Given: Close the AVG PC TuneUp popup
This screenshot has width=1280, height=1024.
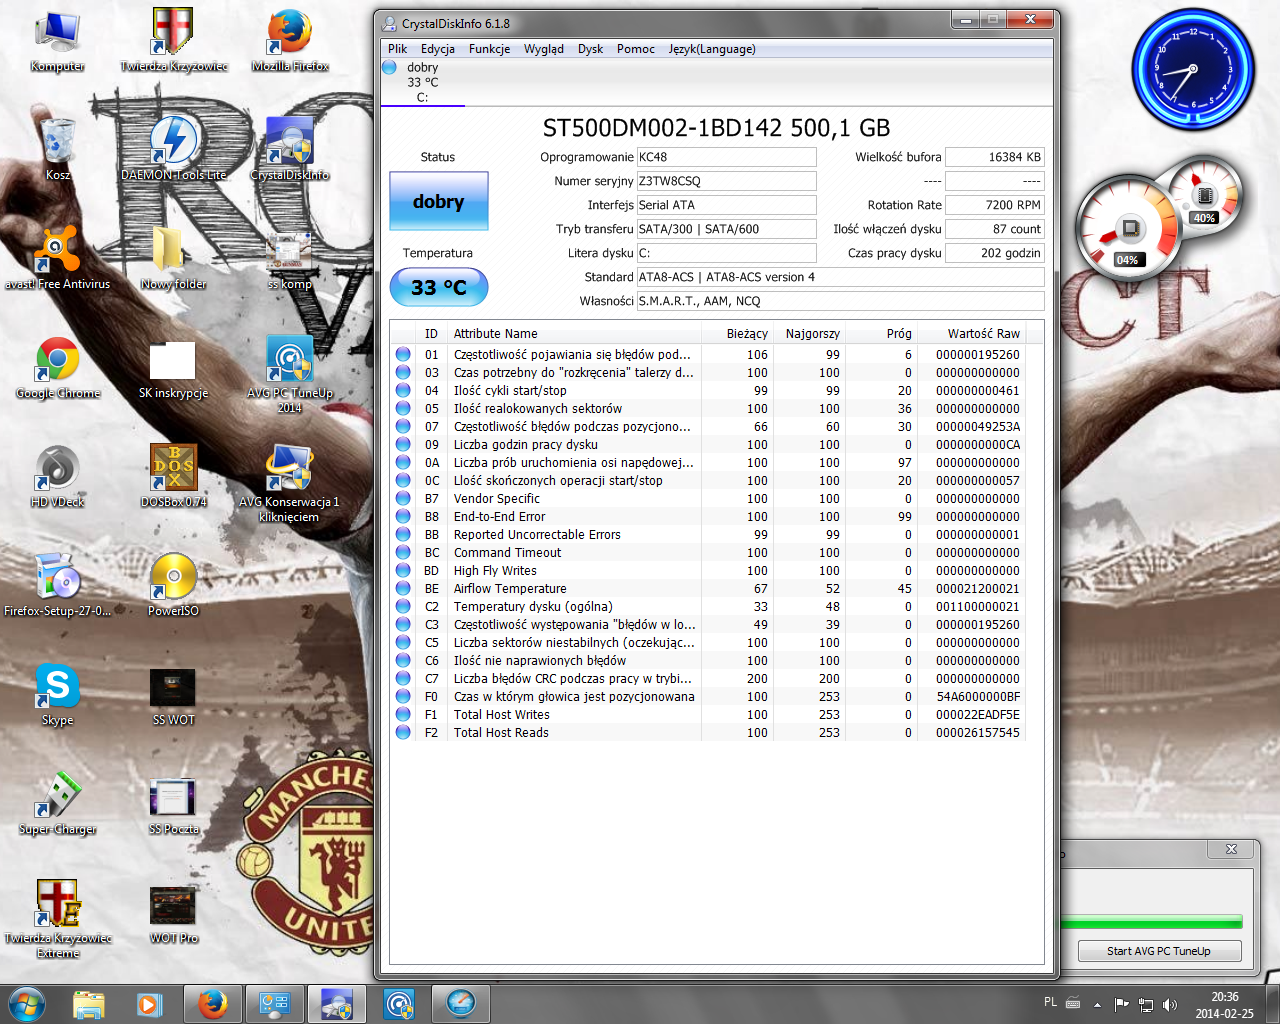Looking at the screenshot, I should click(x=1231, y=849).
